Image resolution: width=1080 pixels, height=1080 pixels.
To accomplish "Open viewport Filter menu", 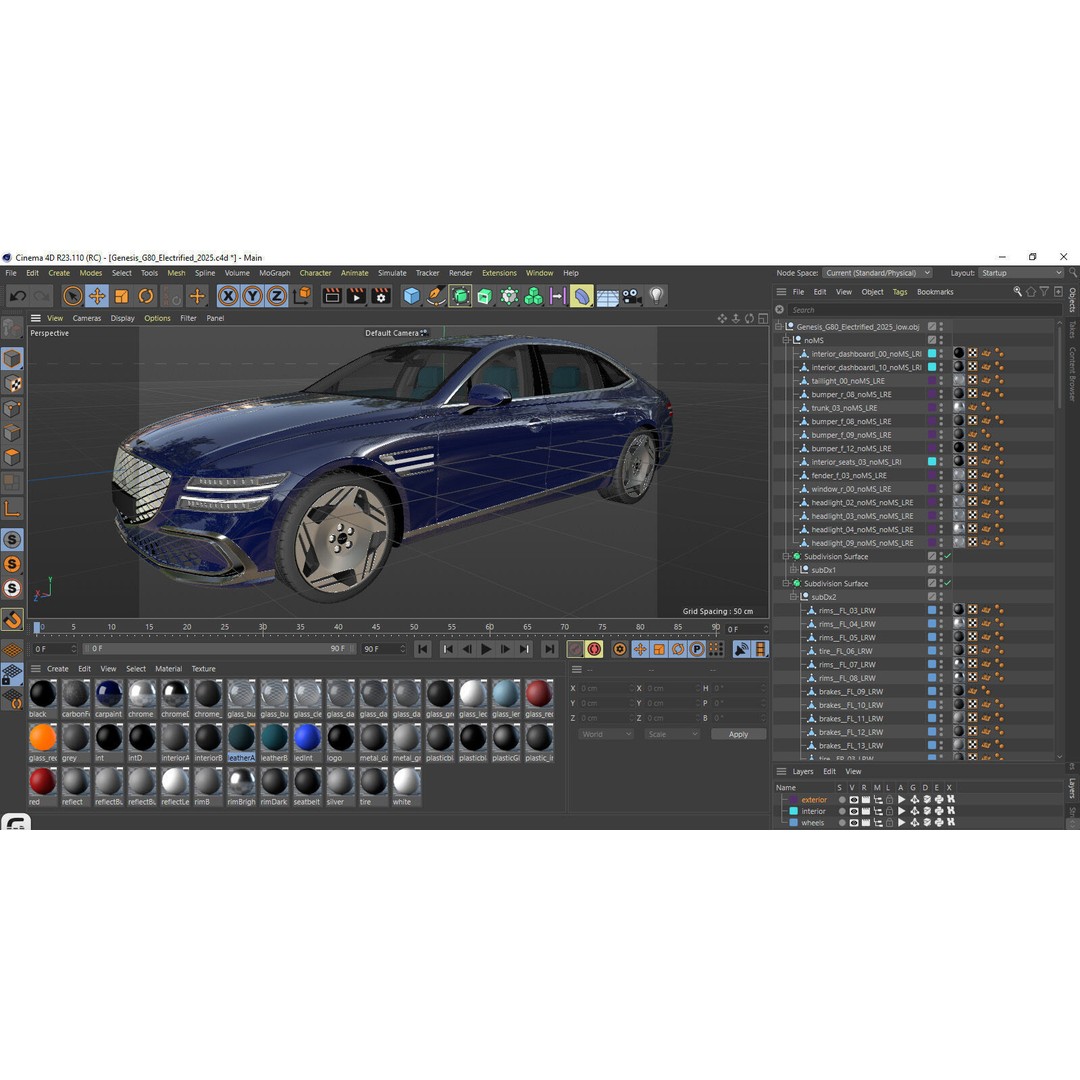I will [x=188, y=318].
